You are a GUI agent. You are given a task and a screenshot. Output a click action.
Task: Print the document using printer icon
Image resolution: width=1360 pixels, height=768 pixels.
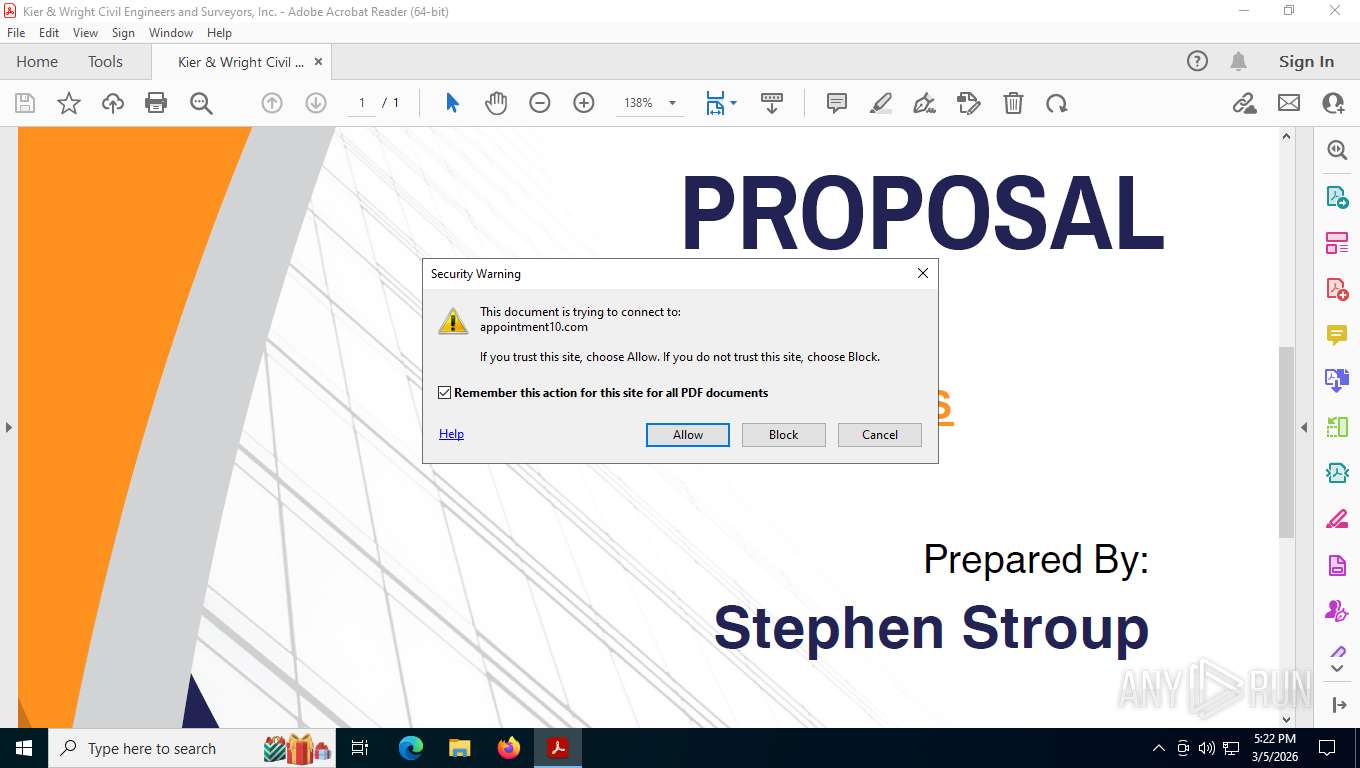tap(156, 103)
